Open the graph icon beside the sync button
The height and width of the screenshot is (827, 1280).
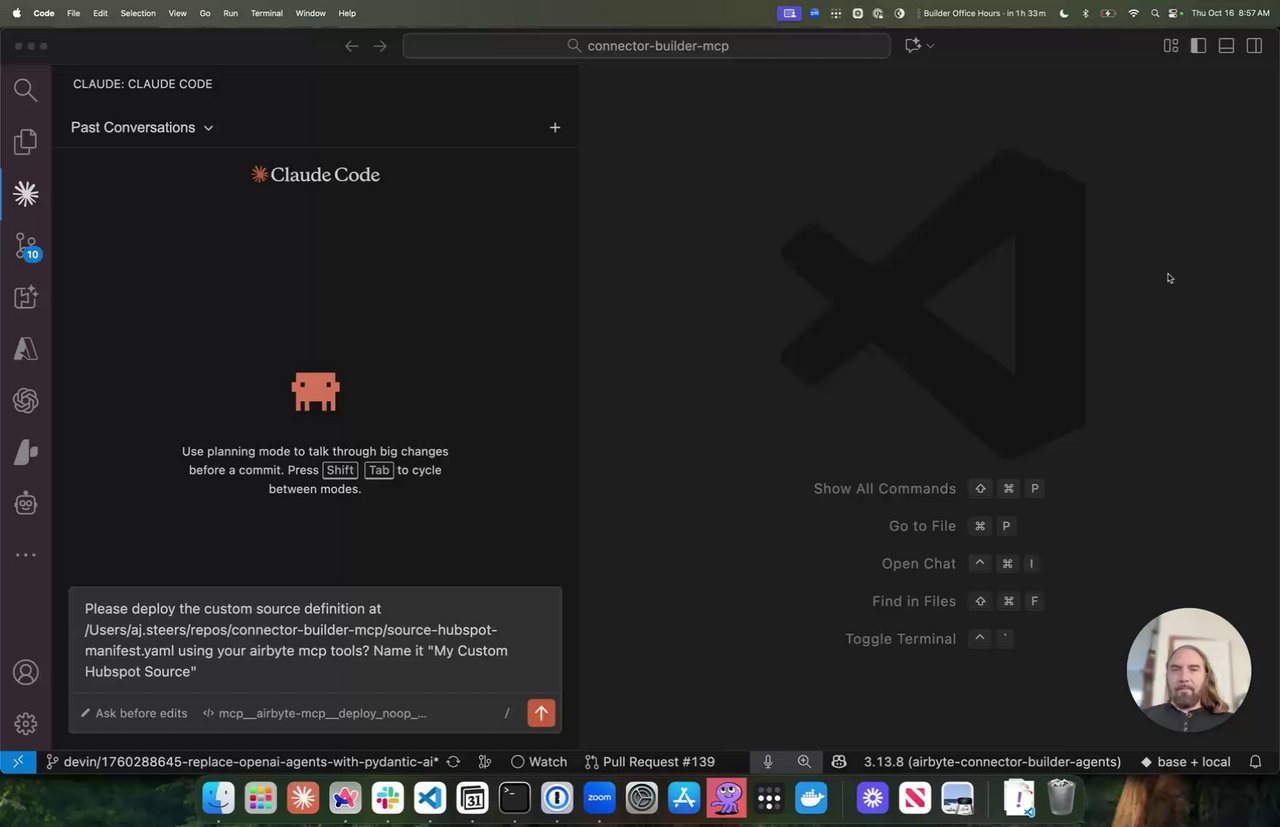coord(486,762)
